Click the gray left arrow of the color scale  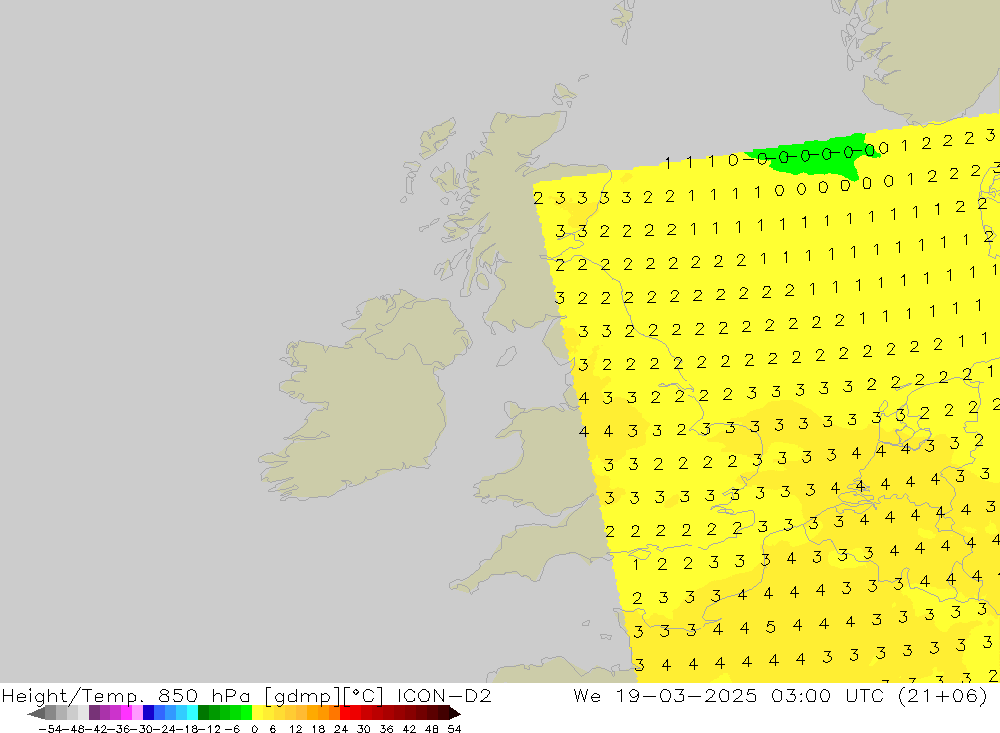tap(36, 714)
